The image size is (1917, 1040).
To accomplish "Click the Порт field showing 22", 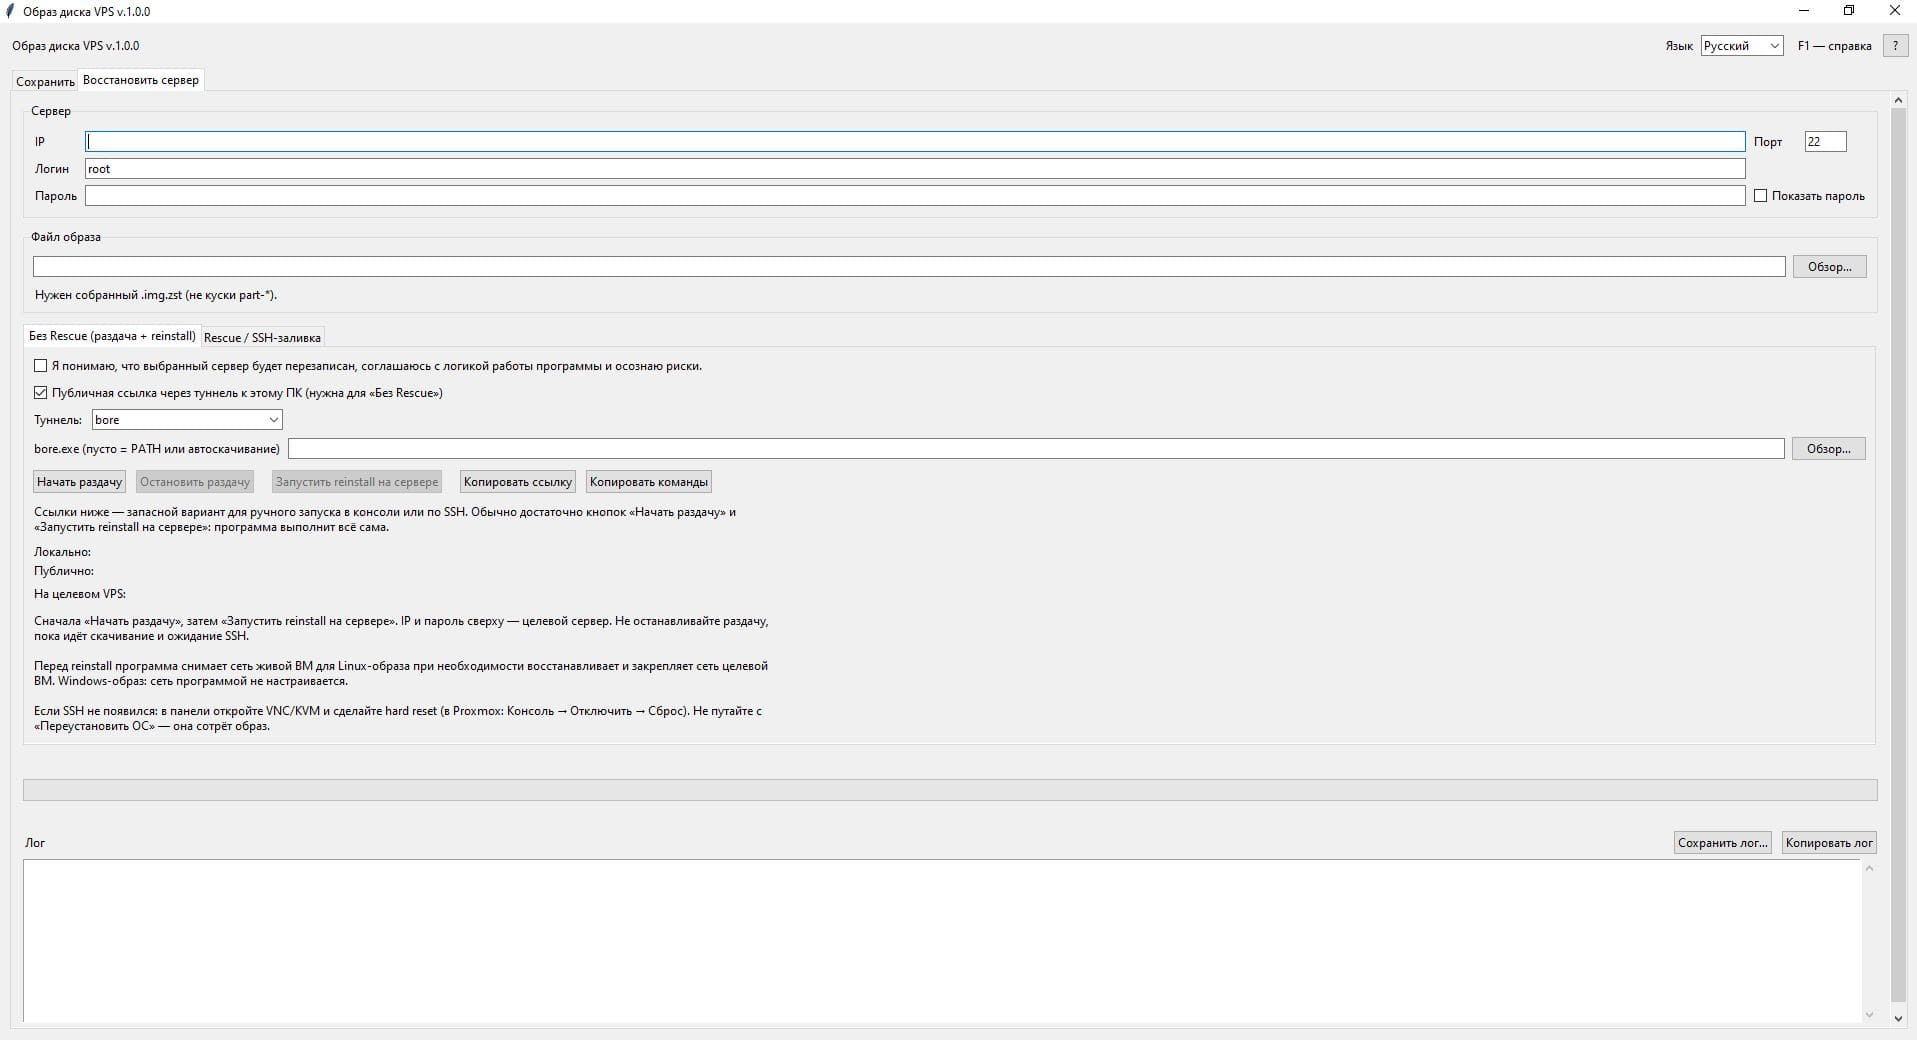I will coord(1825,142).
